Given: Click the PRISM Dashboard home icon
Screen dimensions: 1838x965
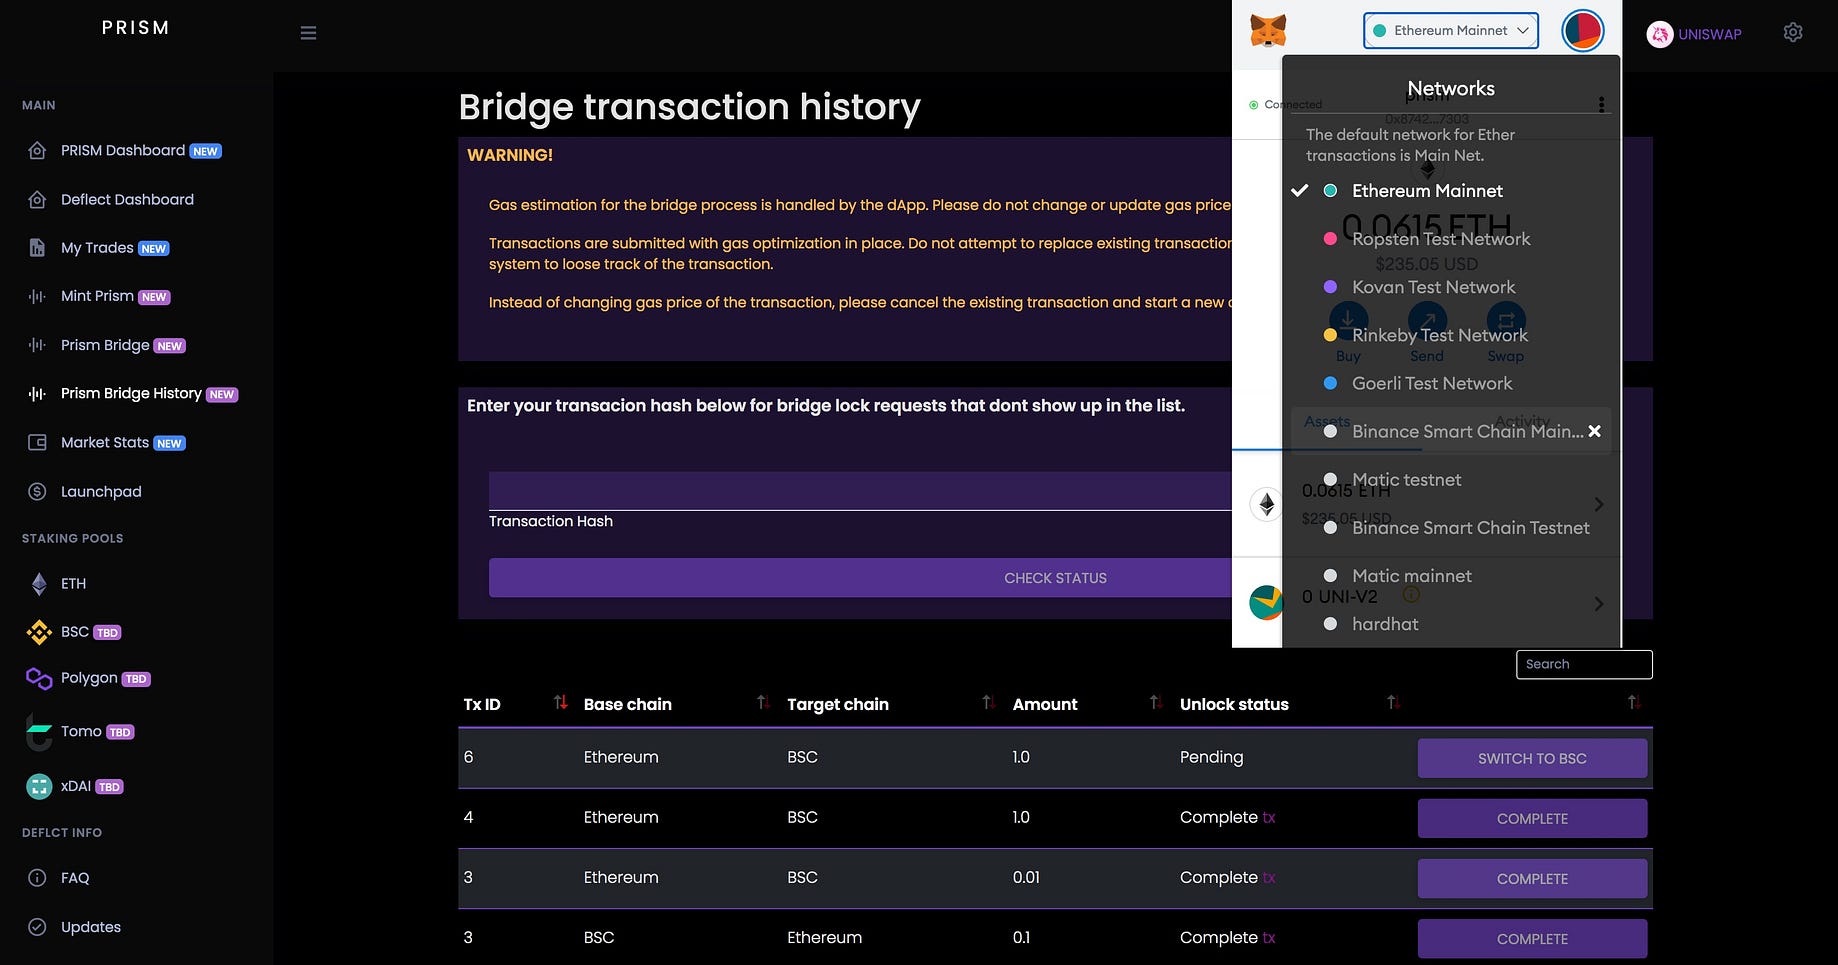Looking at the screenshot, I should point(37,151).
